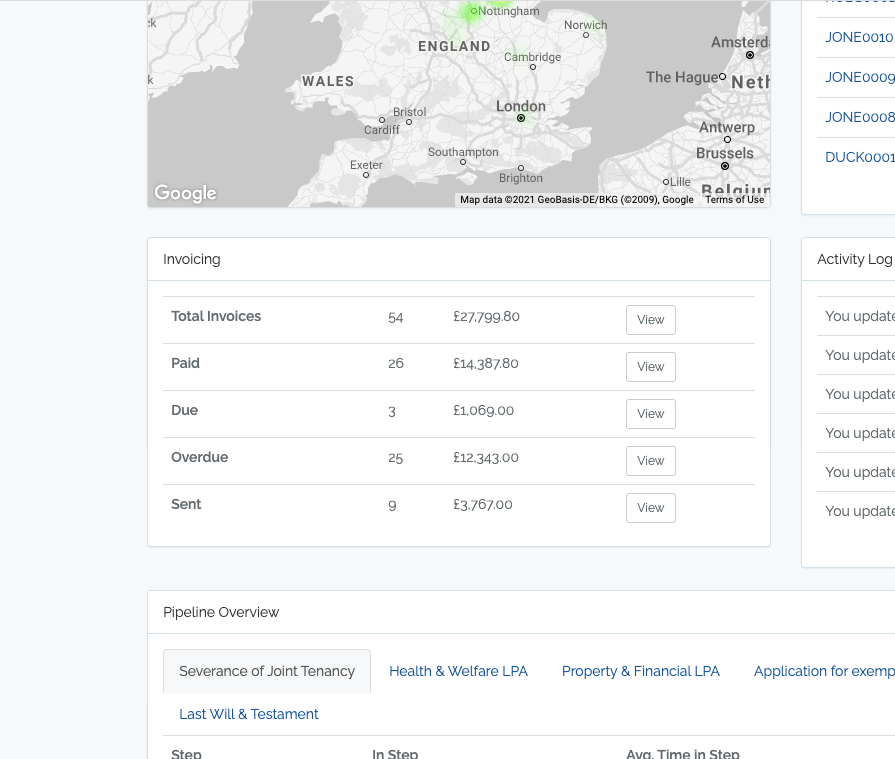The image size is (895, 759).
Task: Open the JONE0009 record link
Action: pos(858,77)
